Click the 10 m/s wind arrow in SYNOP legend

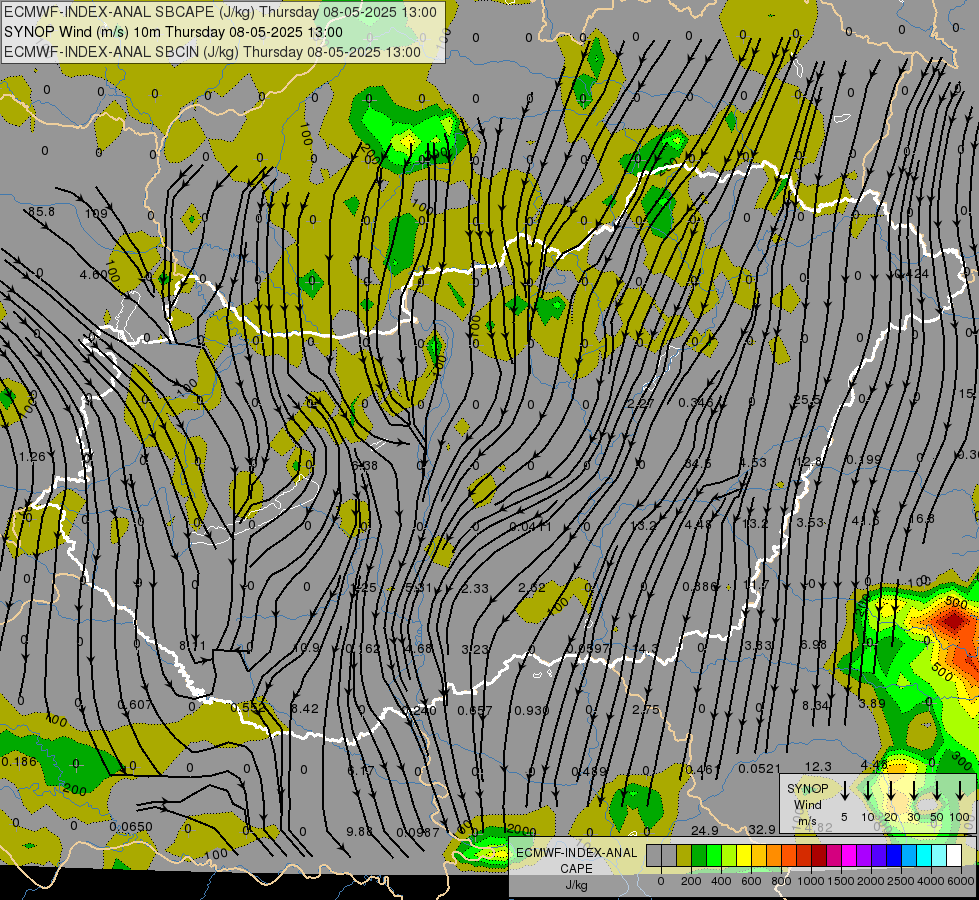coord(868,790)
